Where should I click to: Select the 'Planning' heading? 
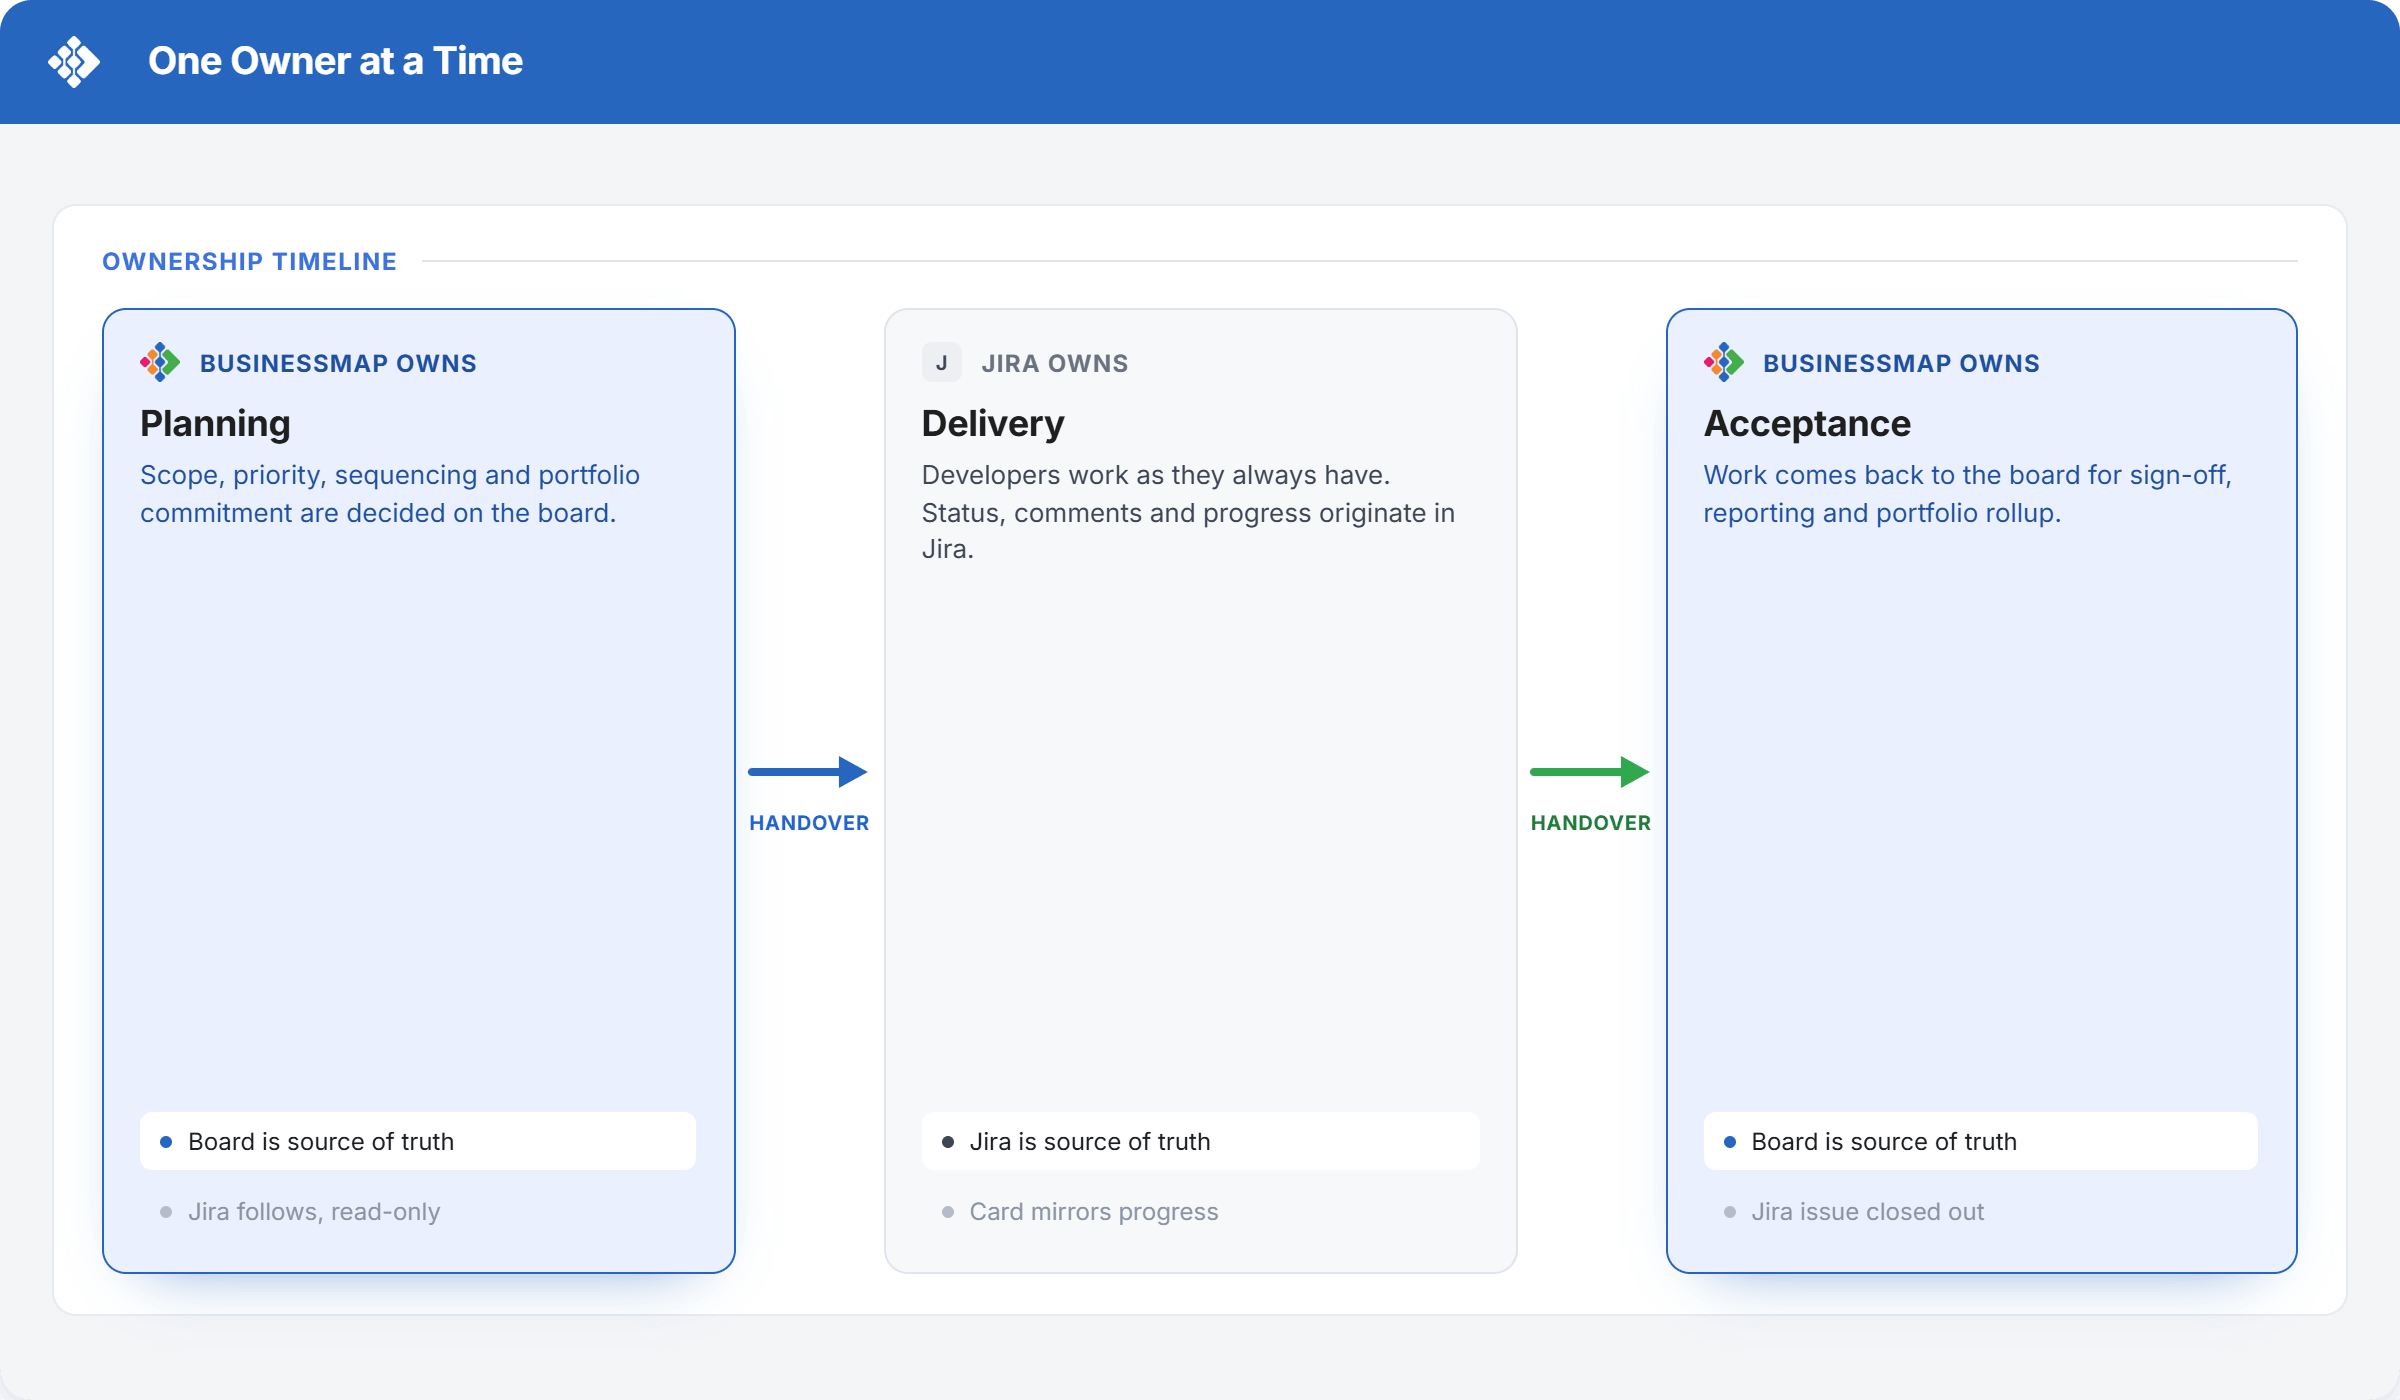point(215,423)
